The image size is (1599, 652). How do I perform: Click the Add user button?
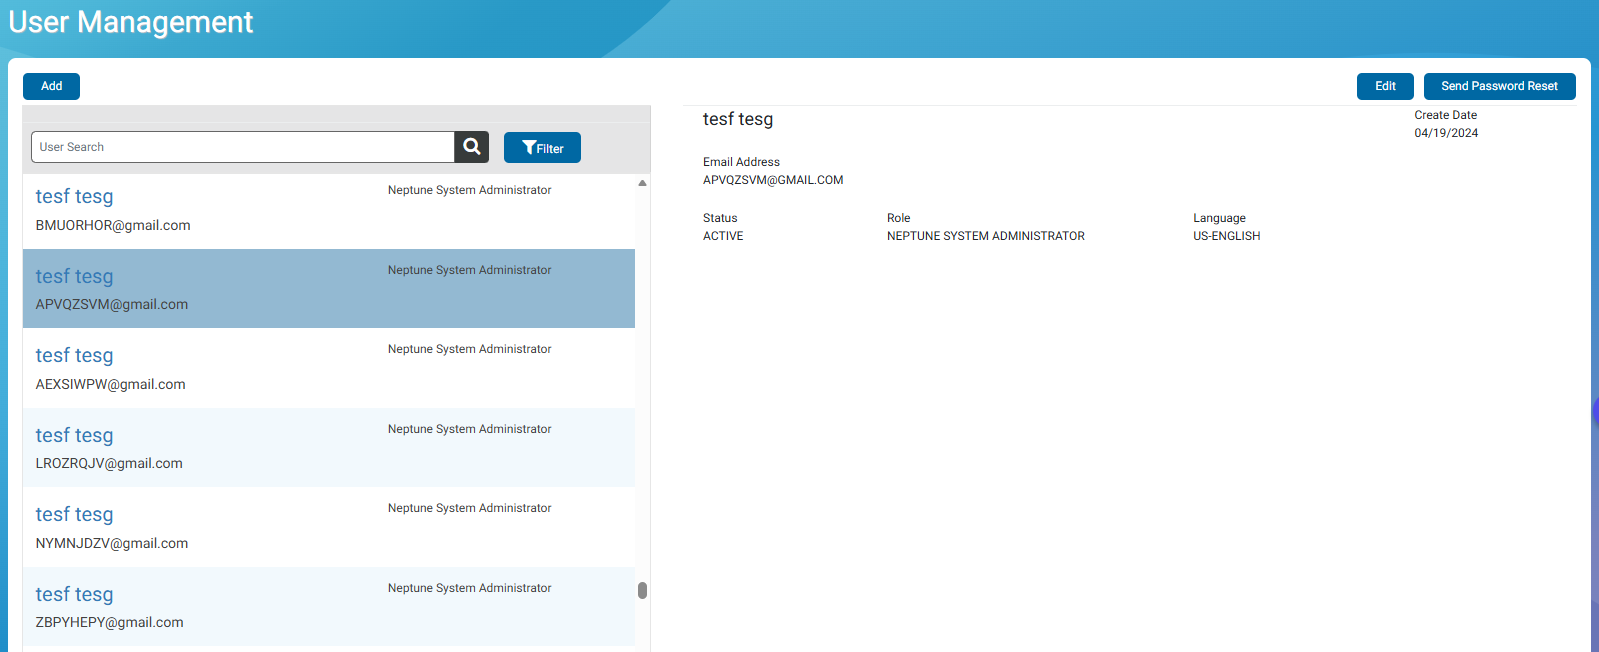coord(51,86)
